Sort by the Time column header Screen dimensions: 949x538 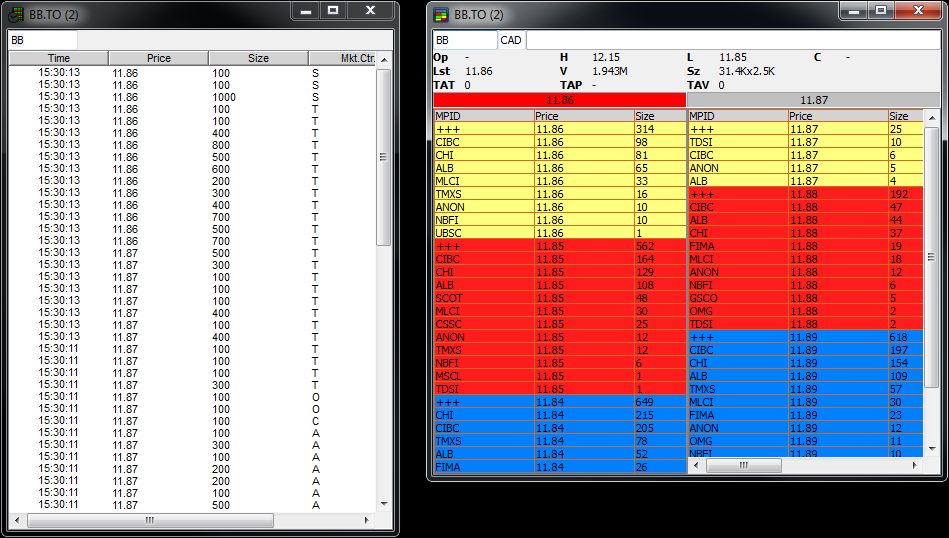[x=59, y=58]
